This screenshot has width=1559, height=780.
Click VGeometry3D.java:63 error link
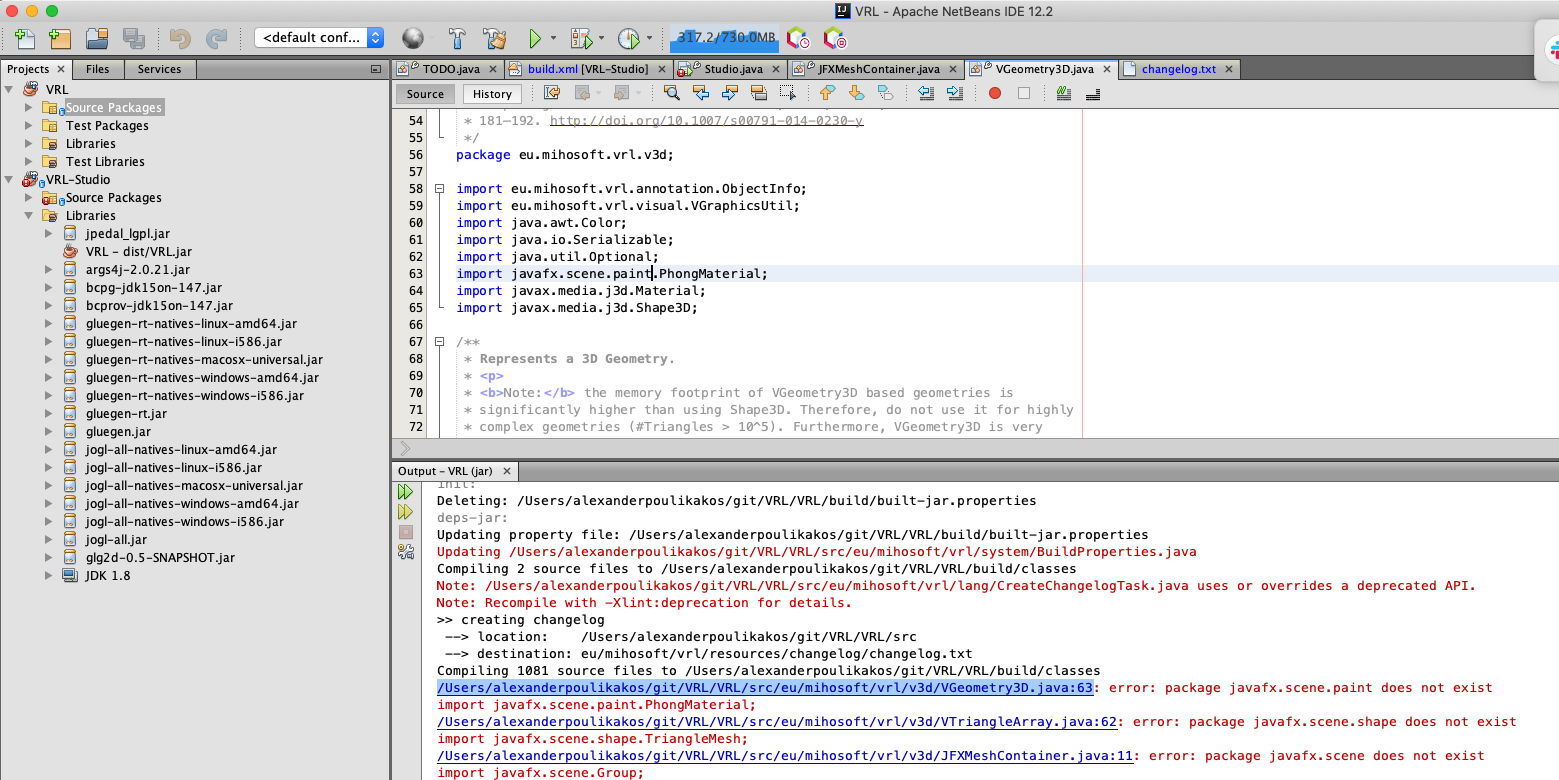765,688
